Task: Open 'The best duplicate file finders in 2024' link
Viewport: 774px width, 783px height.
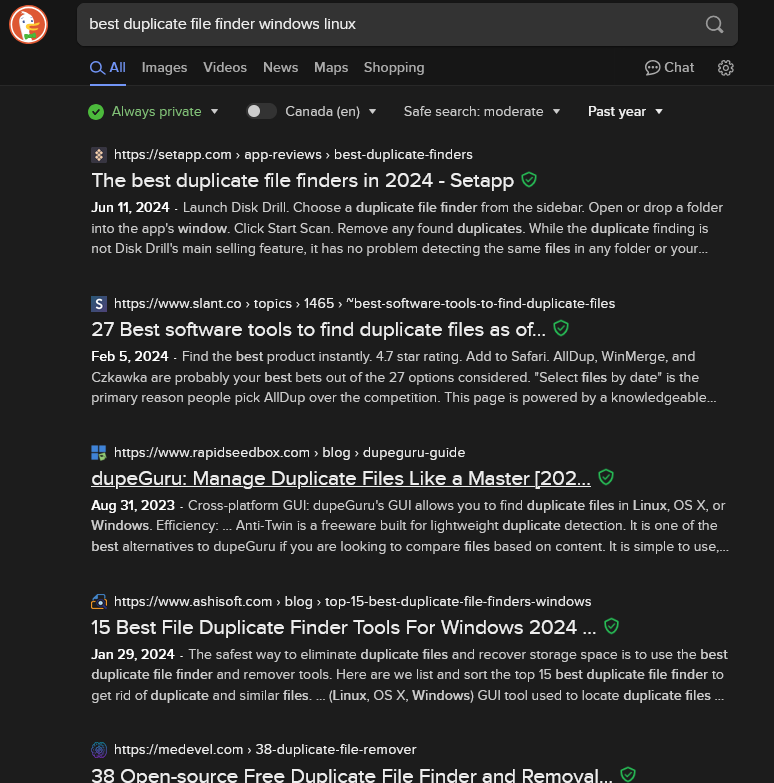Action: tap(303, 180)
